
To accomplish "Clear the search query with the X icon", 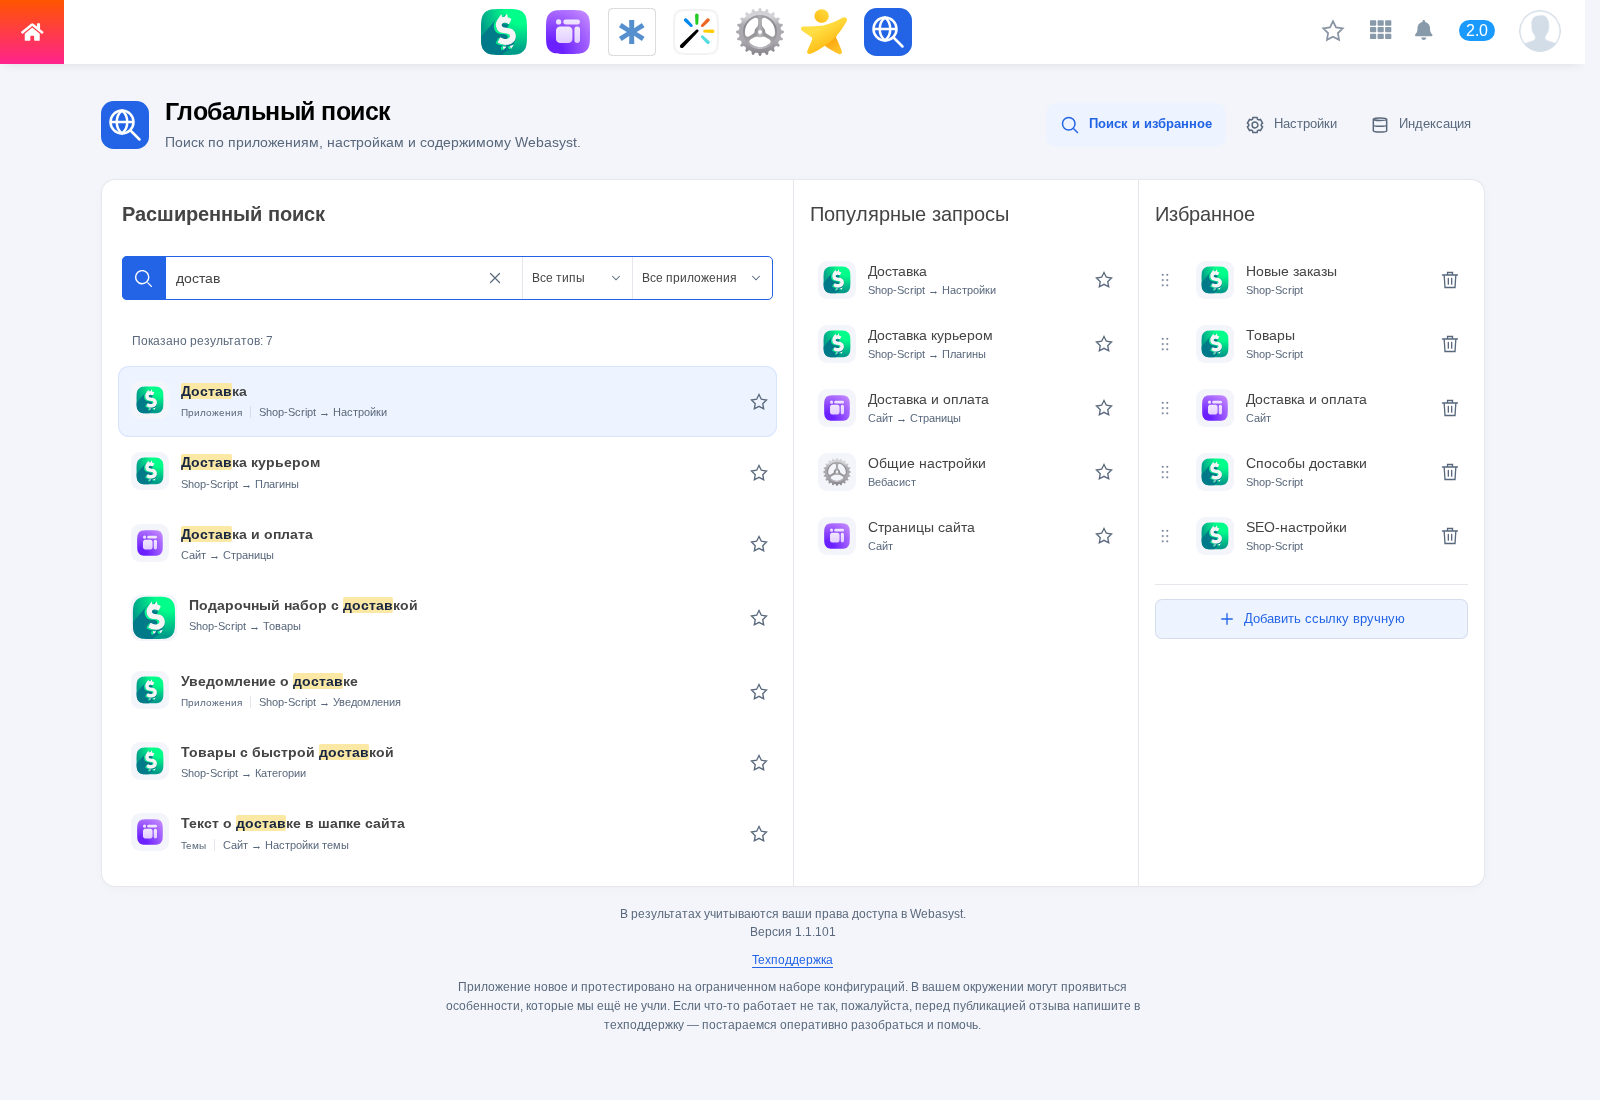I will 495,278.
